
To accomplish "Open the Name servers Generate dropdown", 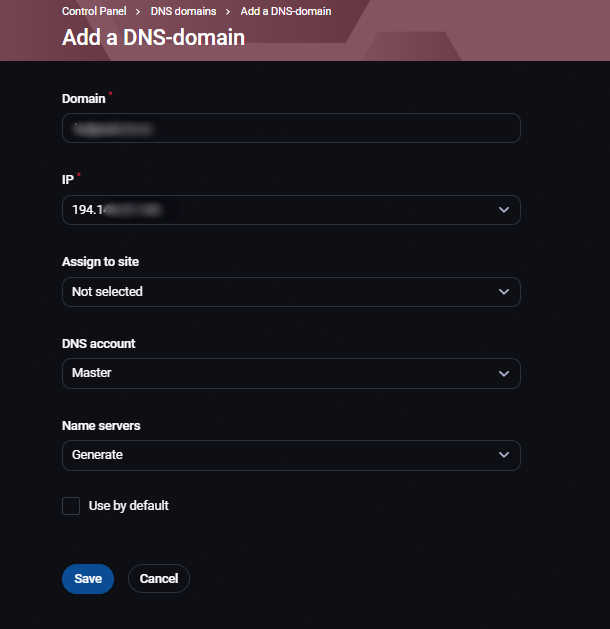I will click(x=280, y=455).
